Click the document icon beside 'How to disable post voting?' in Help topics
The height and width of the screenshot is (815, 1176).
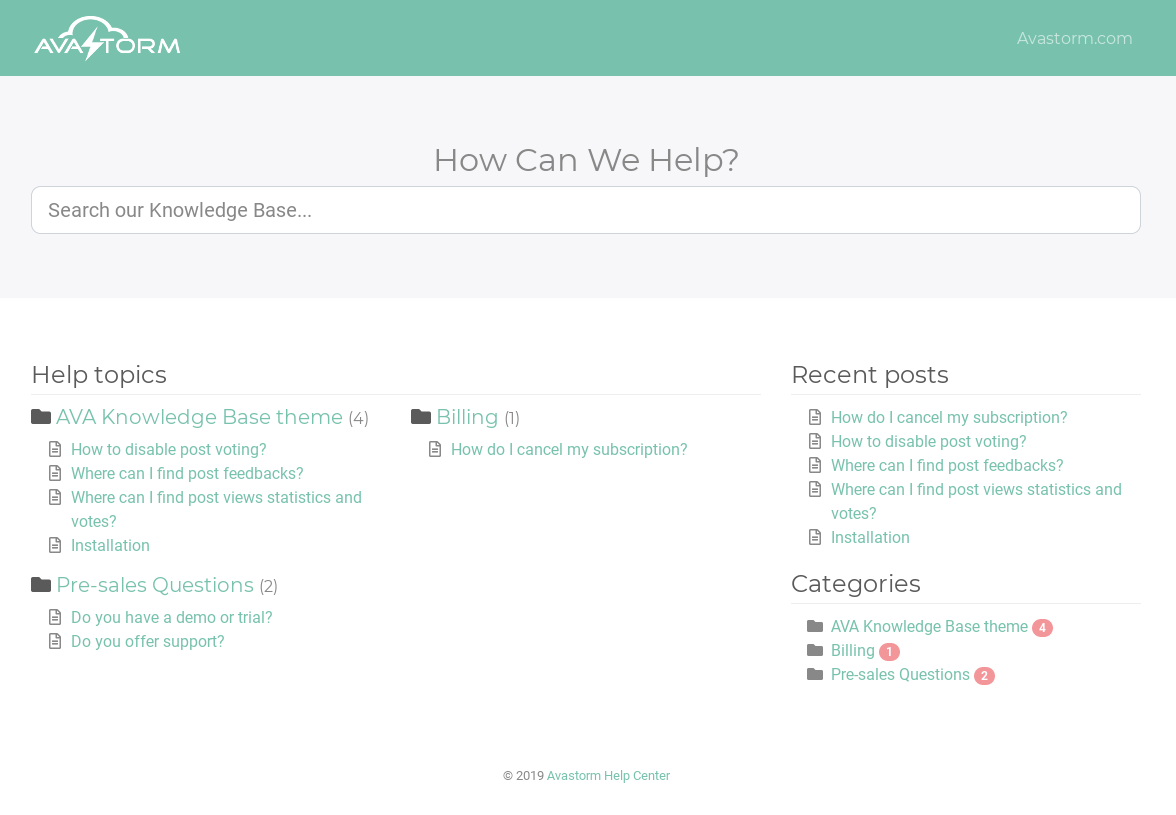55,449
